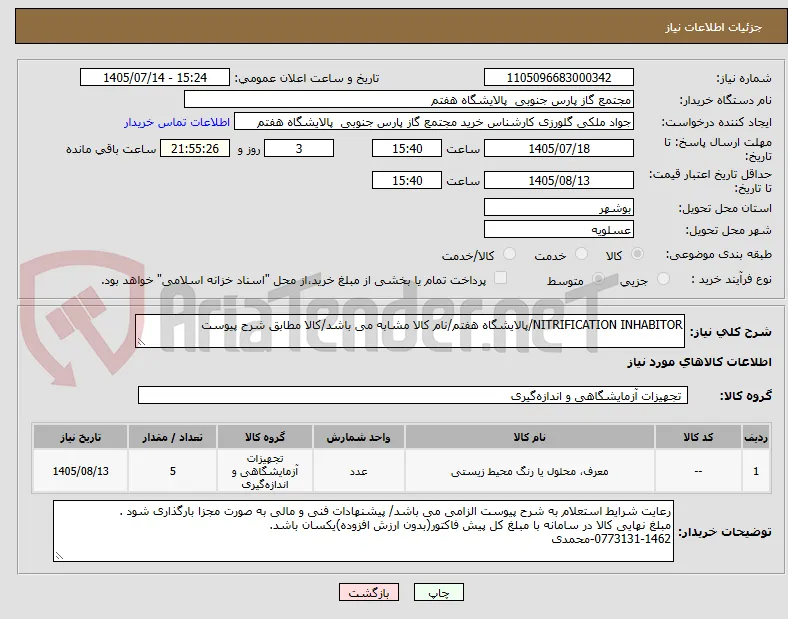
Task: Click the row number cell 1
Action: 756,471
